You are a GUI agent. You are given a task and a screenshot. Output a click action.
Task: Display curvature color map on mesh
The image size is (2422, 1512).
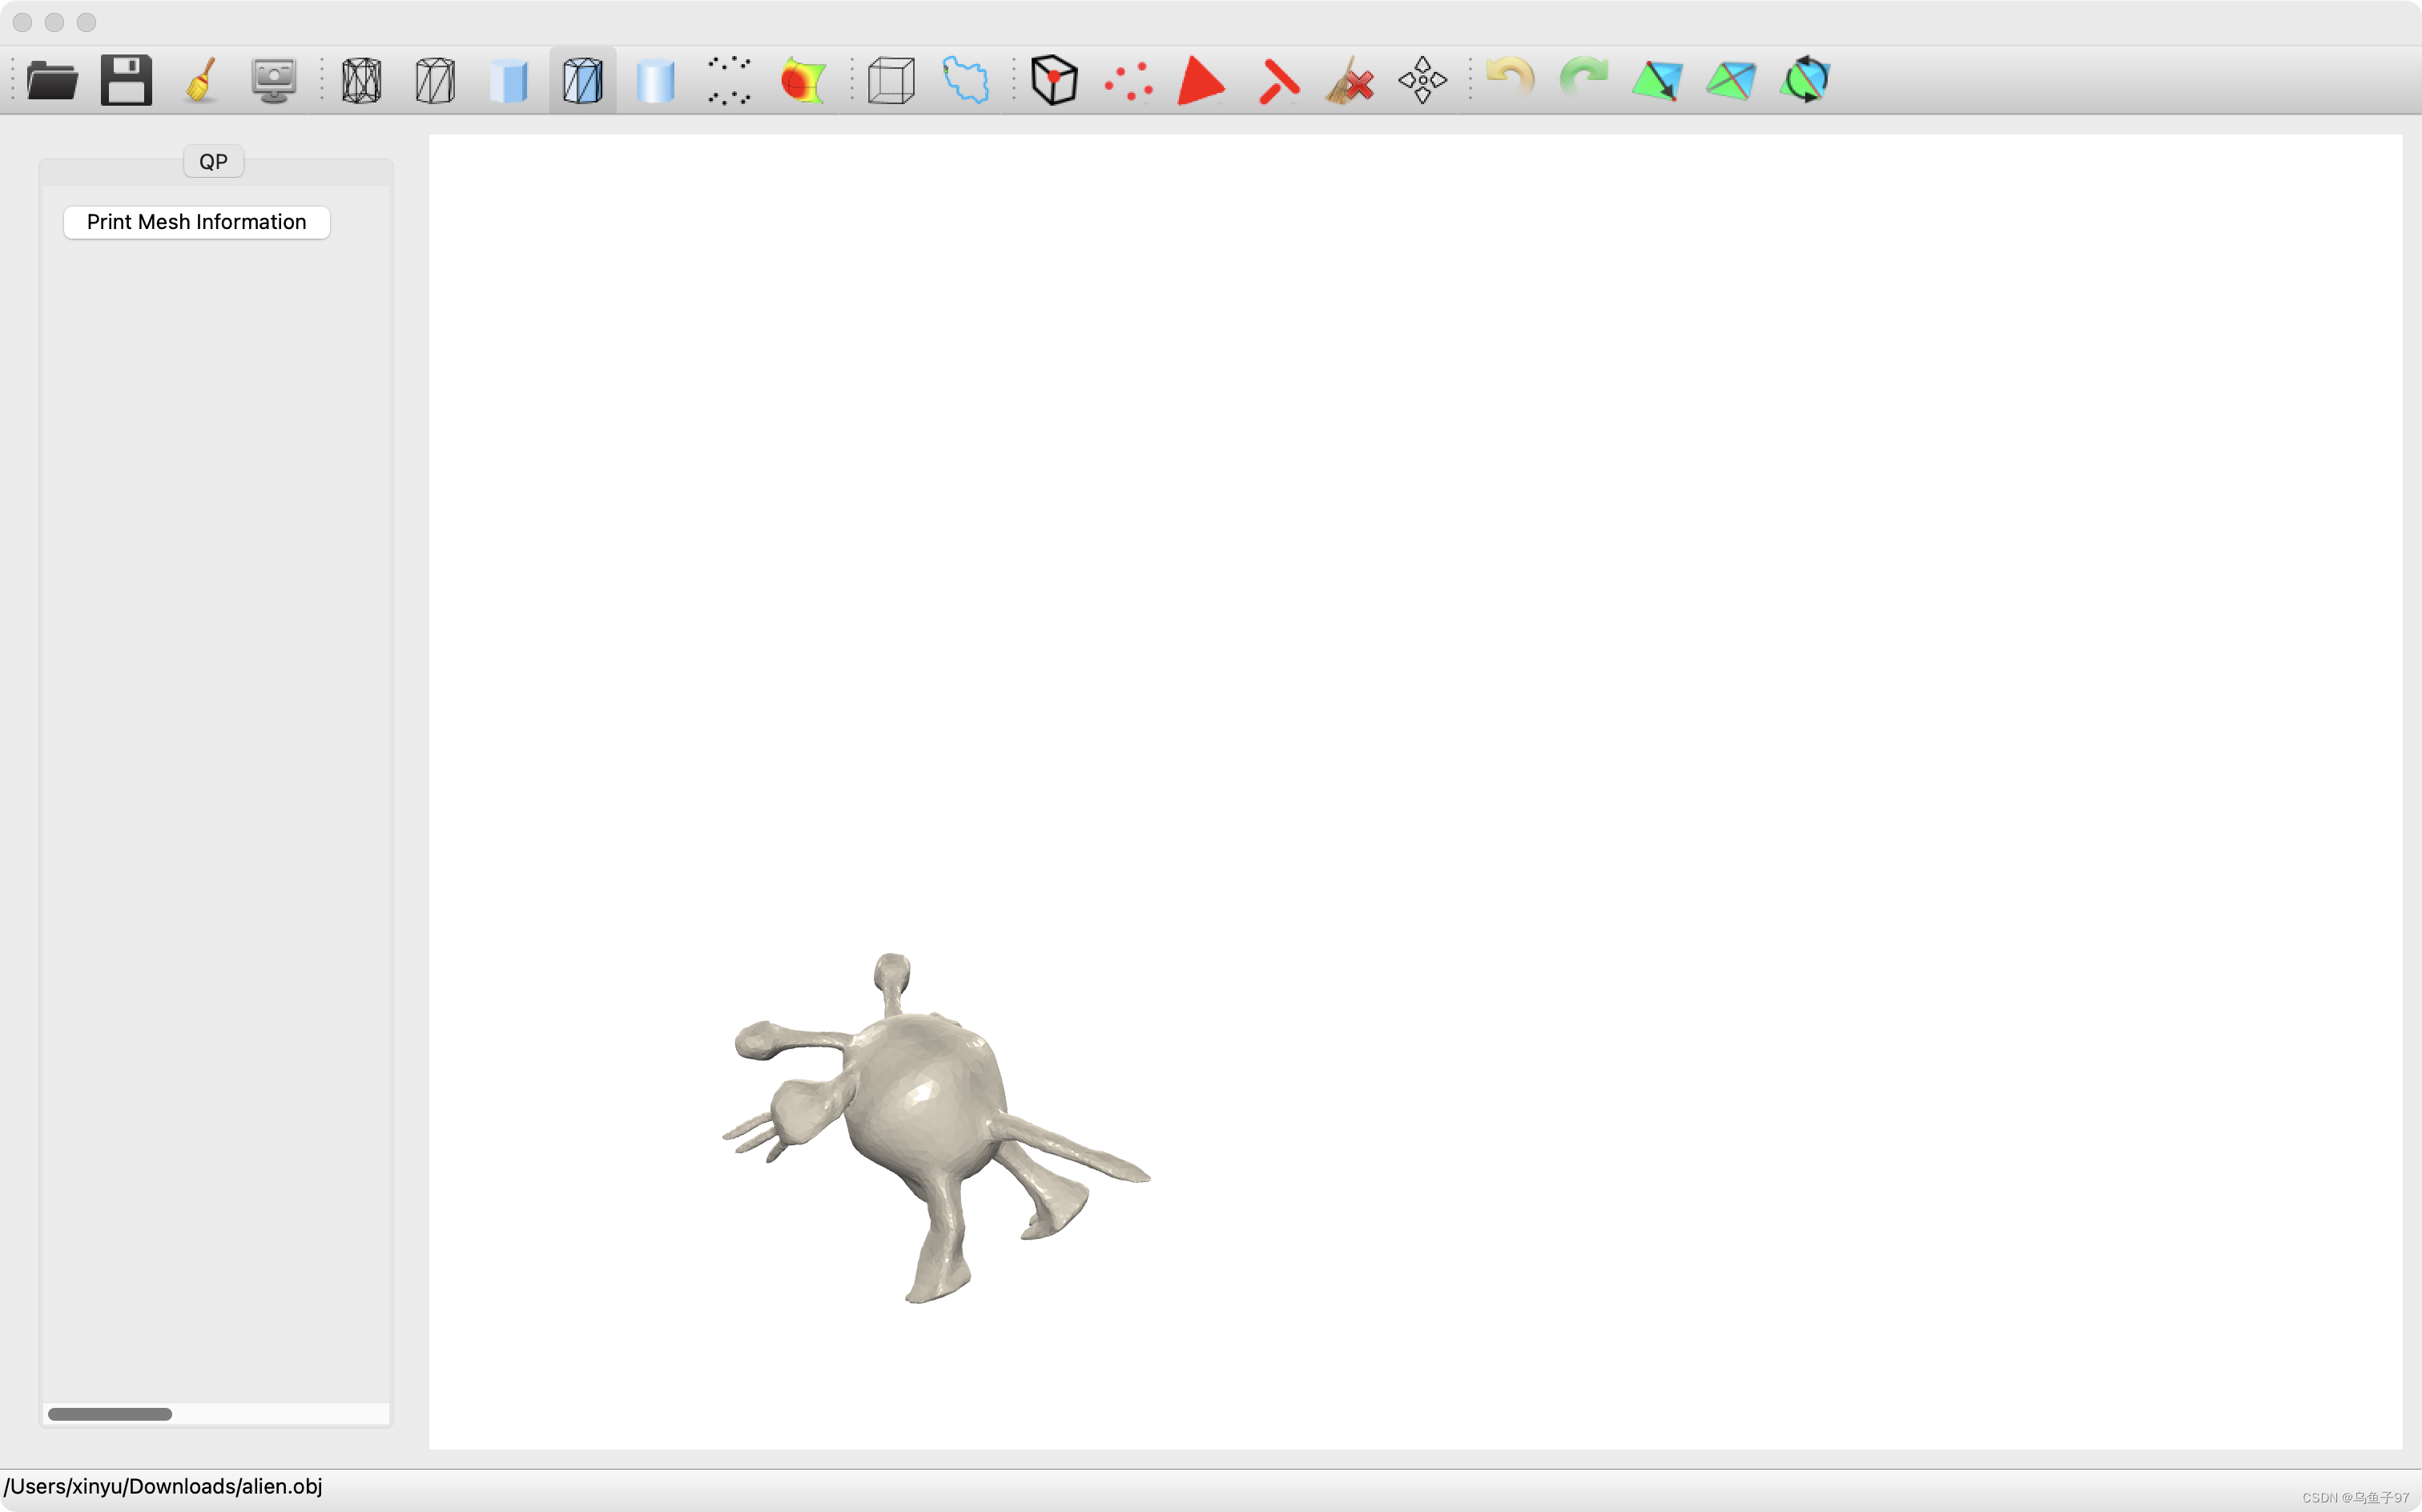pos(803,80)
